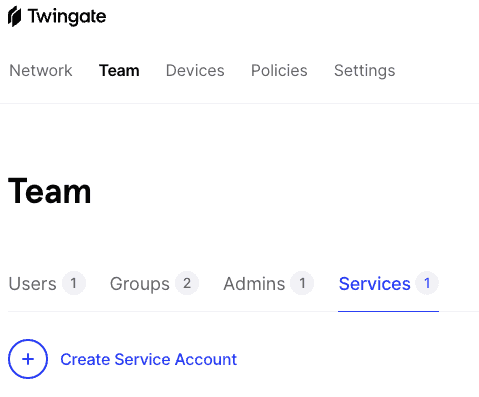This screenshot has width=479, height=397.
Task: Open the Devices section
Action: 195,70
